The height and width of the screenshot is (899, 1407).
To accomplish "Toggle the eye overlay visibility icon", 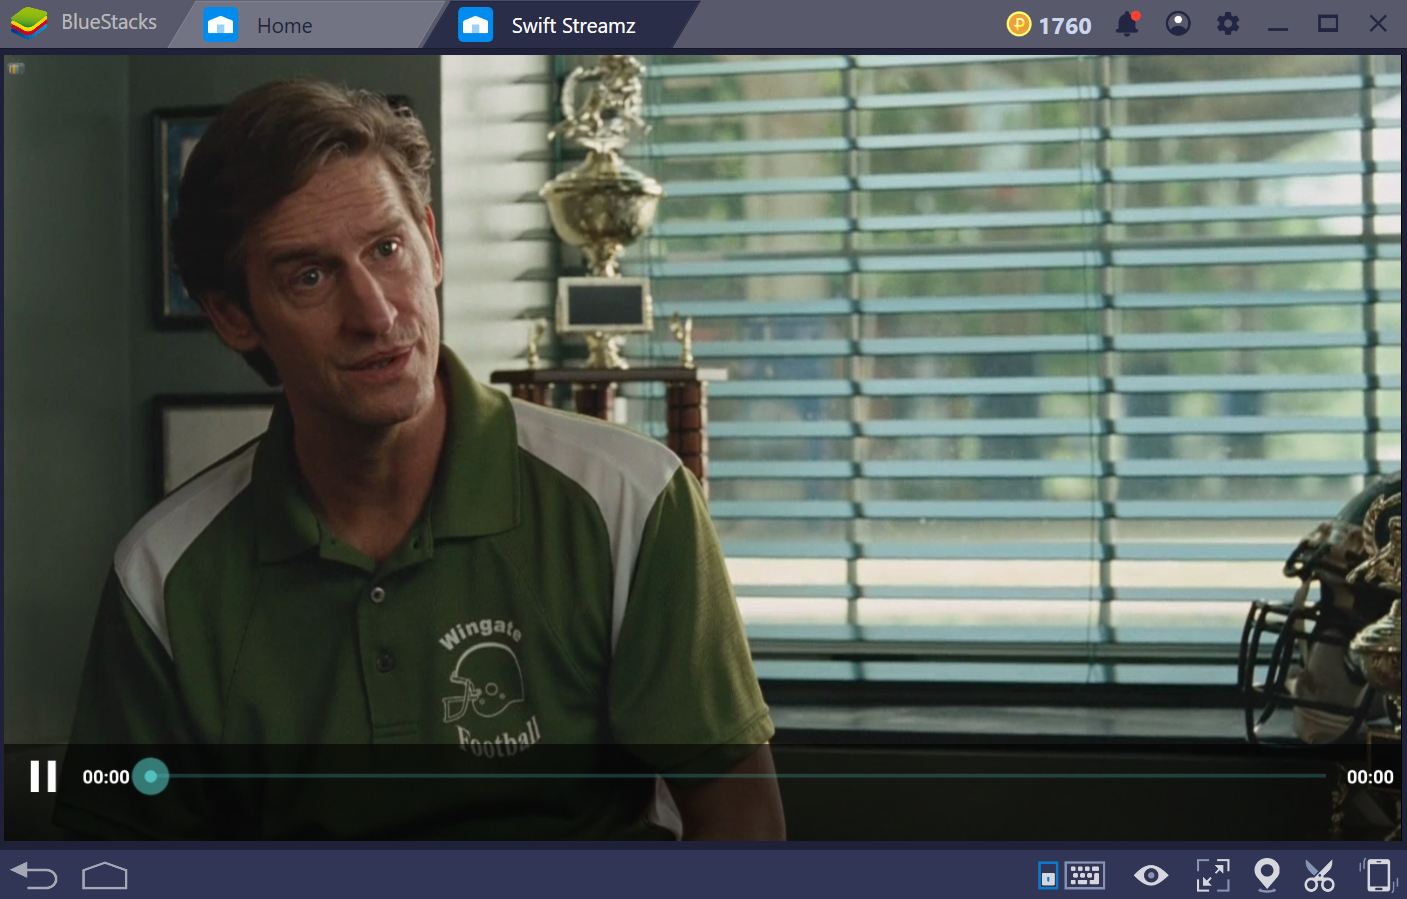I will (x=1151, y=876).
